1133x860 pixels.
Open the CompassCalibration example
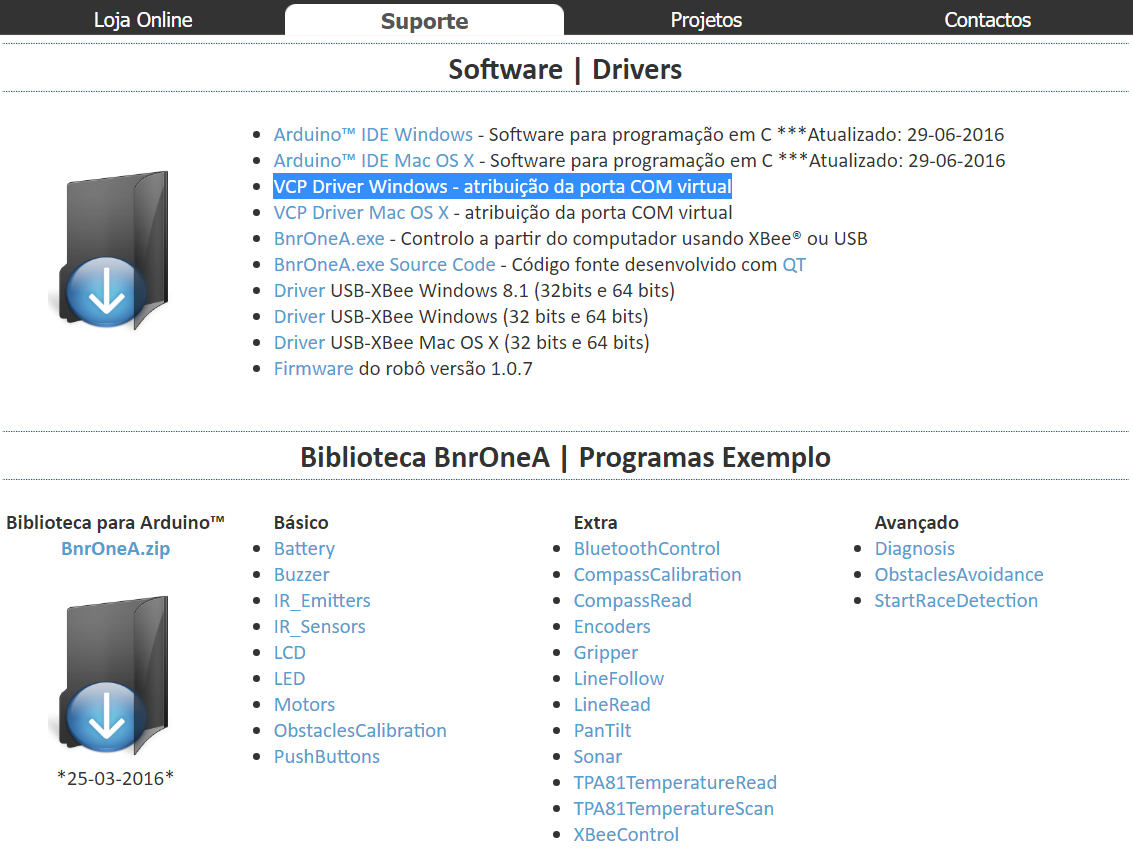click(x=658, y=575)
